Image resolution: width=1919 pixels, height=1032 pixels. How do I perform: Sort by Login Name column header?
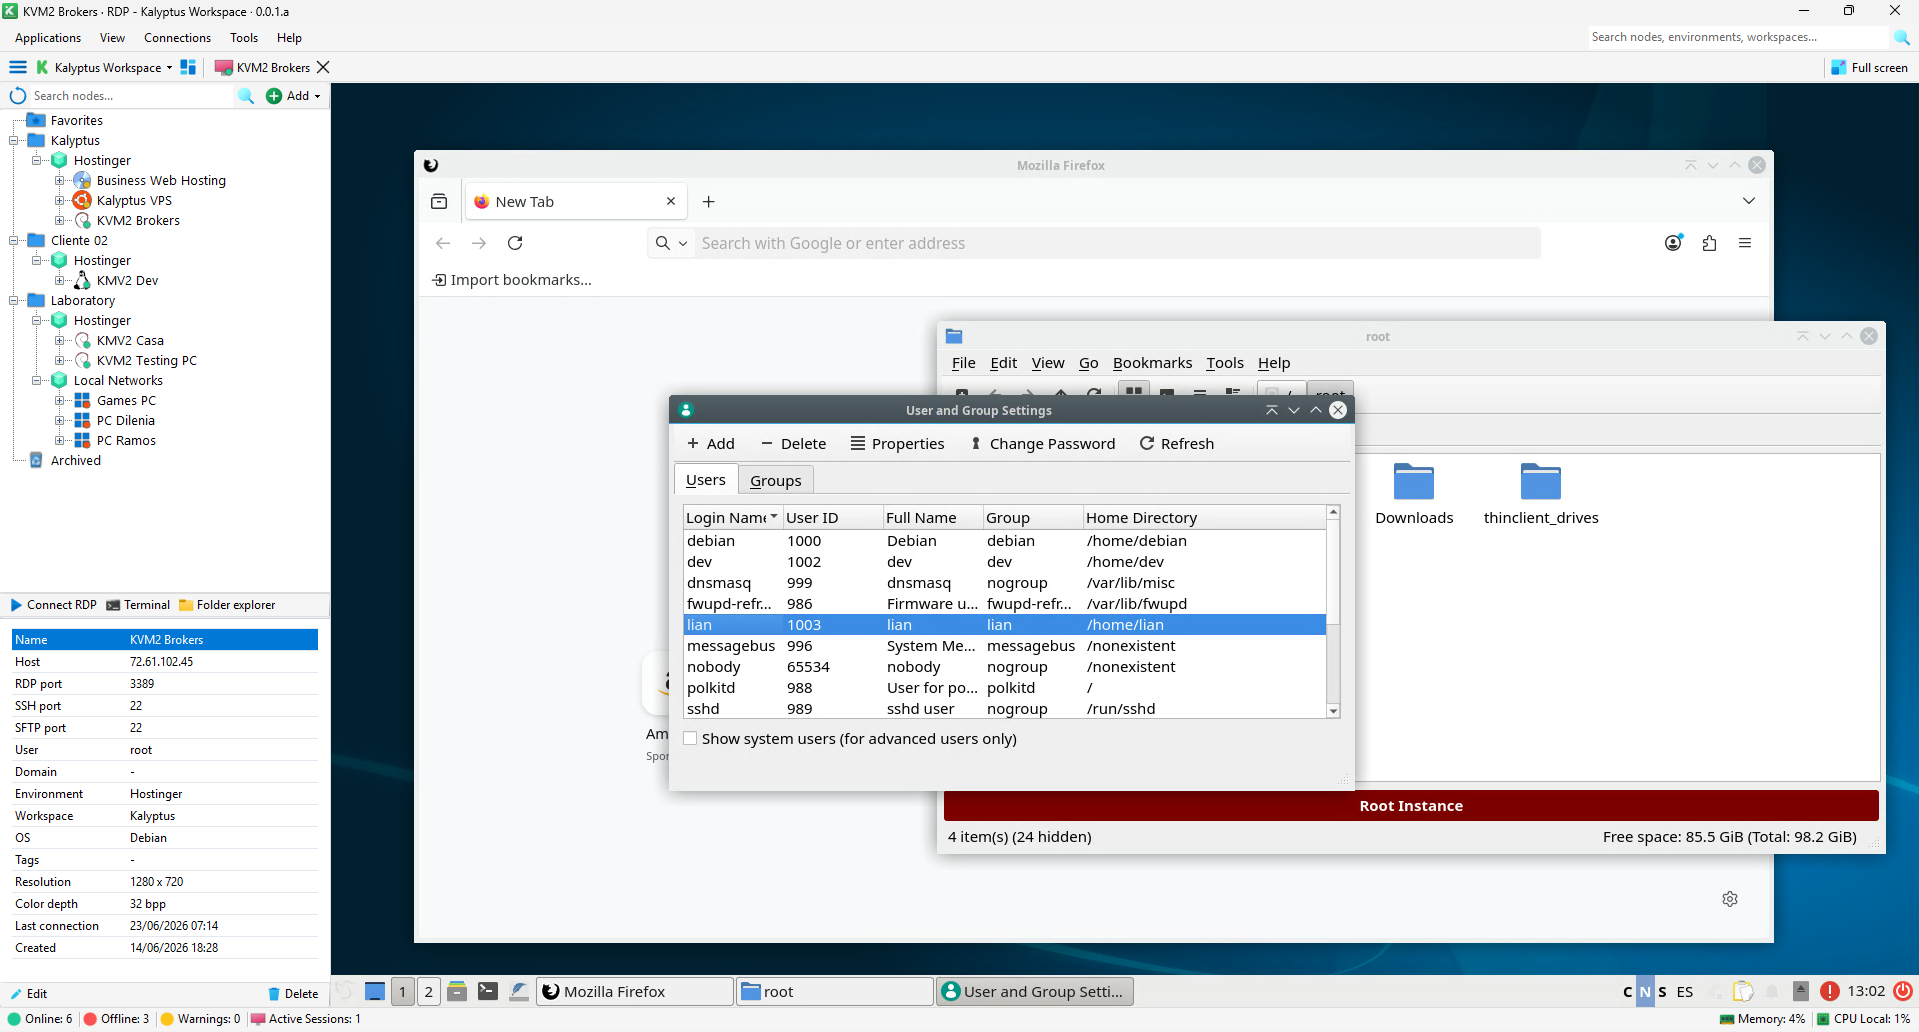(x=732, y=517)
